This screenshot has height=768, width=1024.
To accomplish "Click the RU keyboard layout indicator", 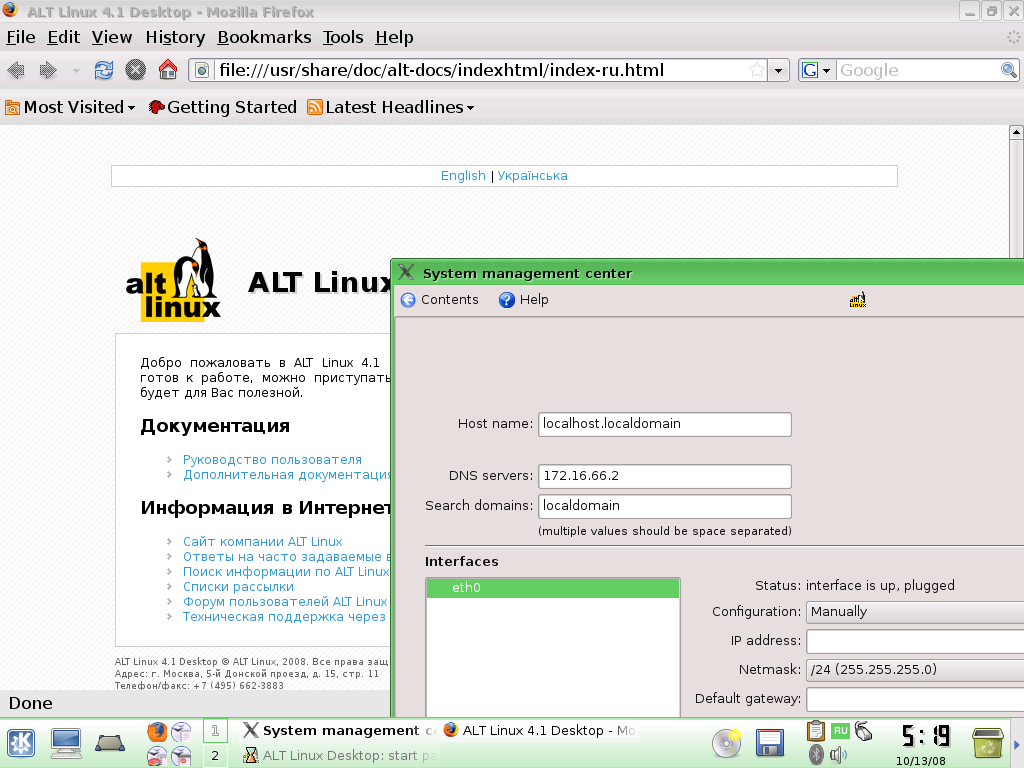I will pos(840,731).
